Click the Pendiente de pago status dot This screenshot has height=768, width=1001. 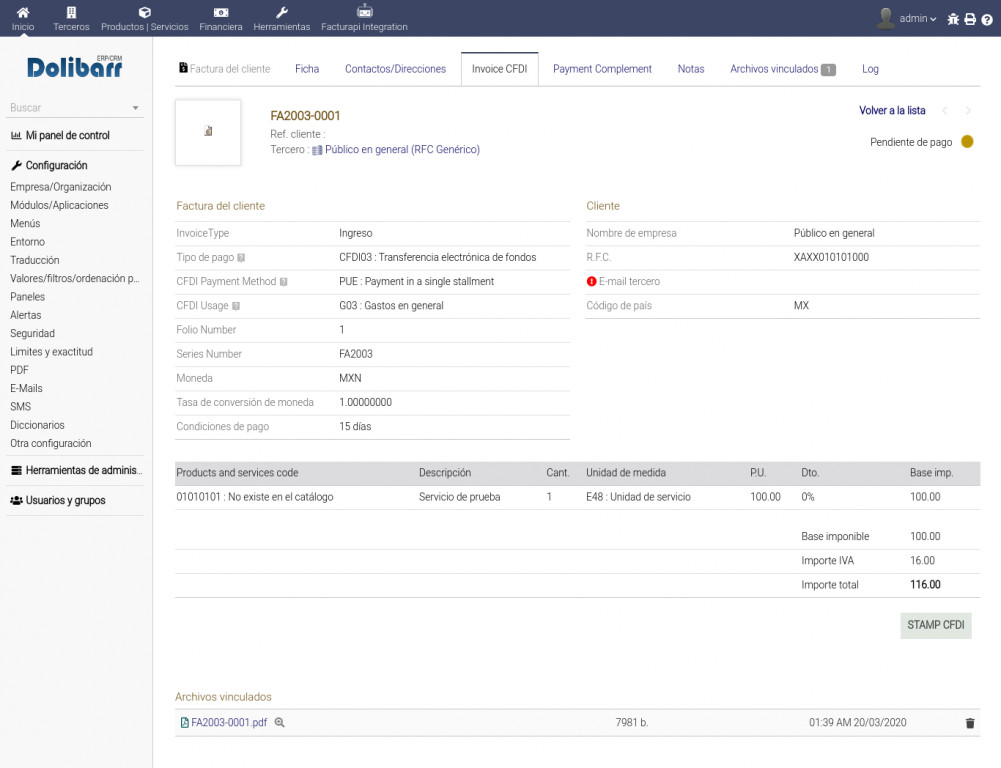[x=967, y=142]
